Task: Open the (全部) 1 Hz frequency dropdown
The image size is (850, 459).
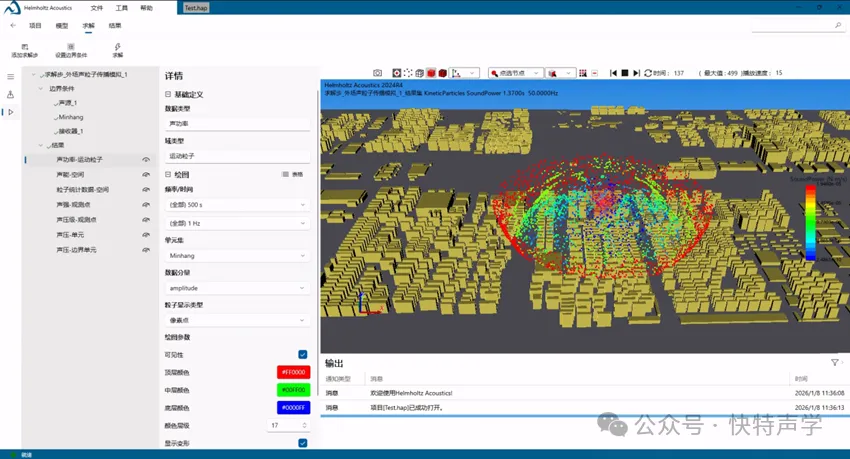Action: point(237,223)
